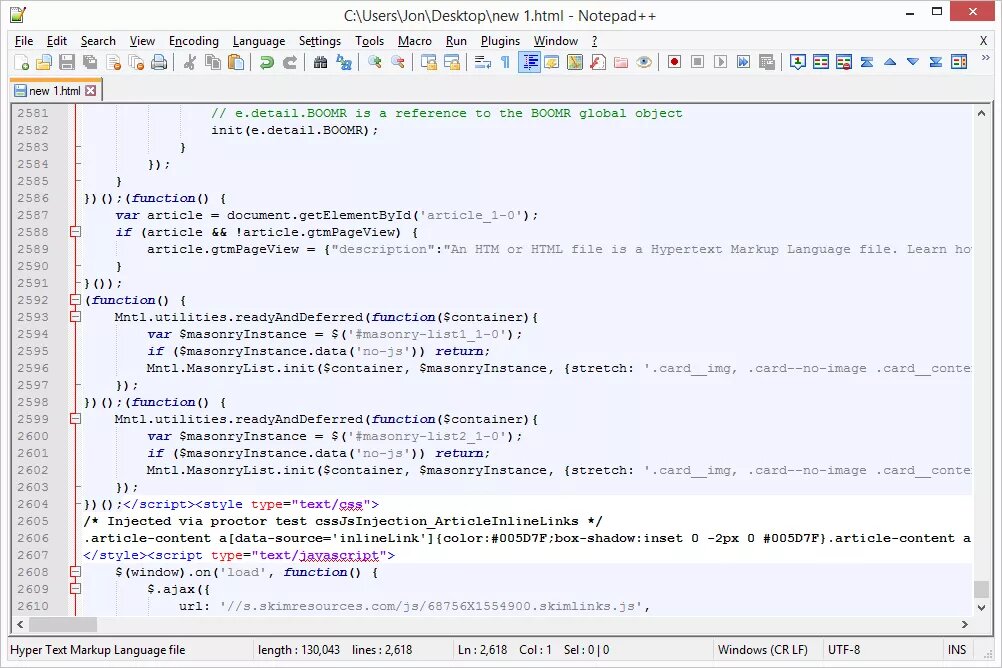Image resolution: width=1002 pixels, height=668 pixels.
Task: Collapse the fold at line 2599
Action: (75, 419)
